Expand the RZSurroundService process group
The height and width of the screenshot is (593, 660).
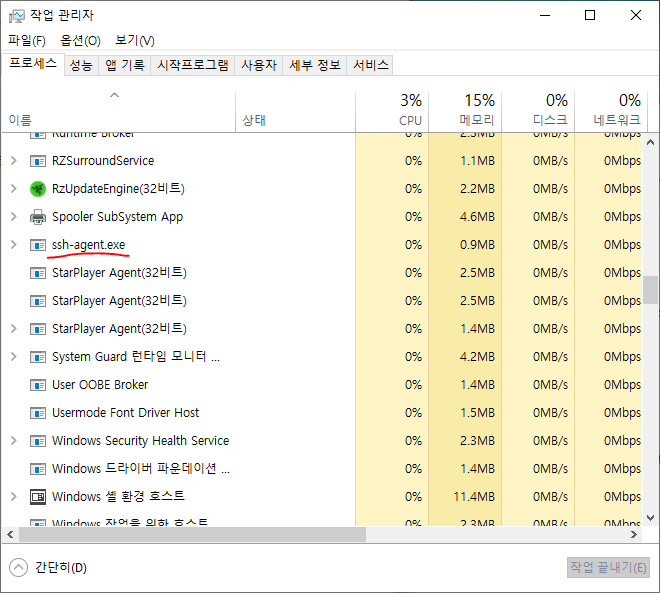13,160
